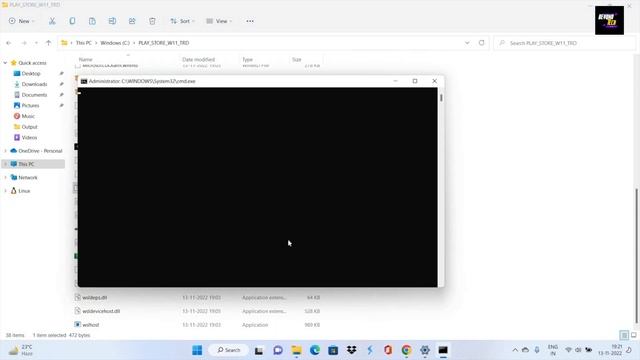The width and height of the screenshot is (640, 360).
Task: Go back with the back arrow
Action: tap(9, 43)
